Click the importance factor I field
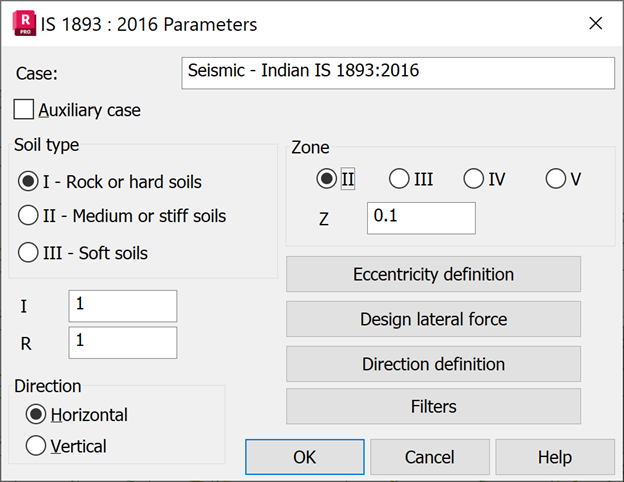 (122, 306)
